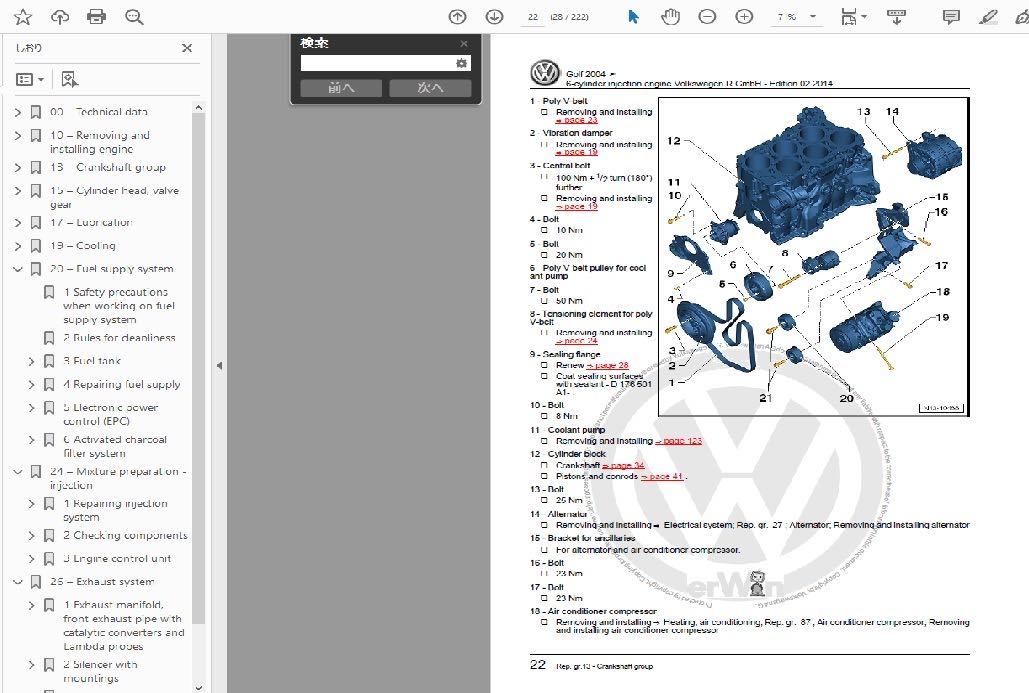Print the document with the printer icon

click(x=96, y=16)
